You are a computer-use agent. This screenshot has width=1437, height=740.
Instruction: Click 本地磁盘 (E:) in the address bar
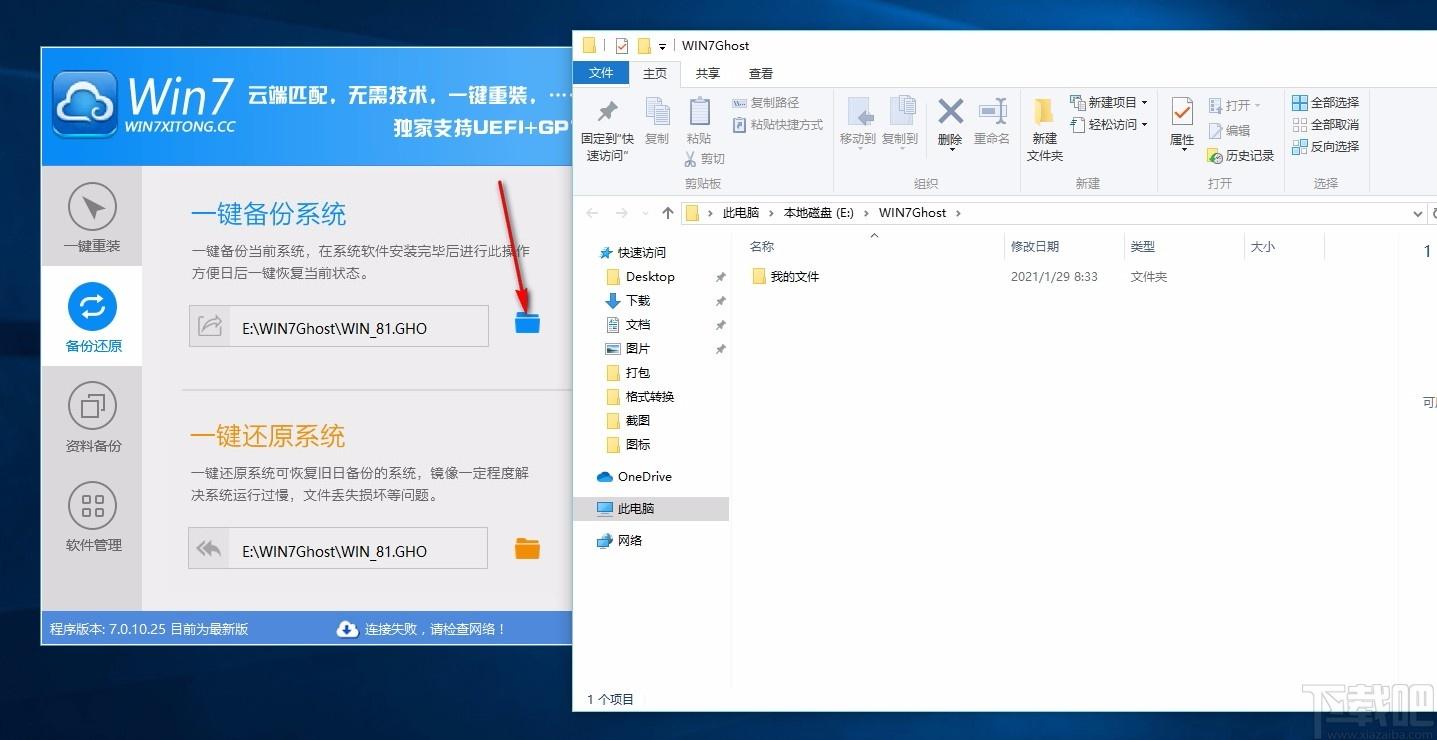point(818,213)
